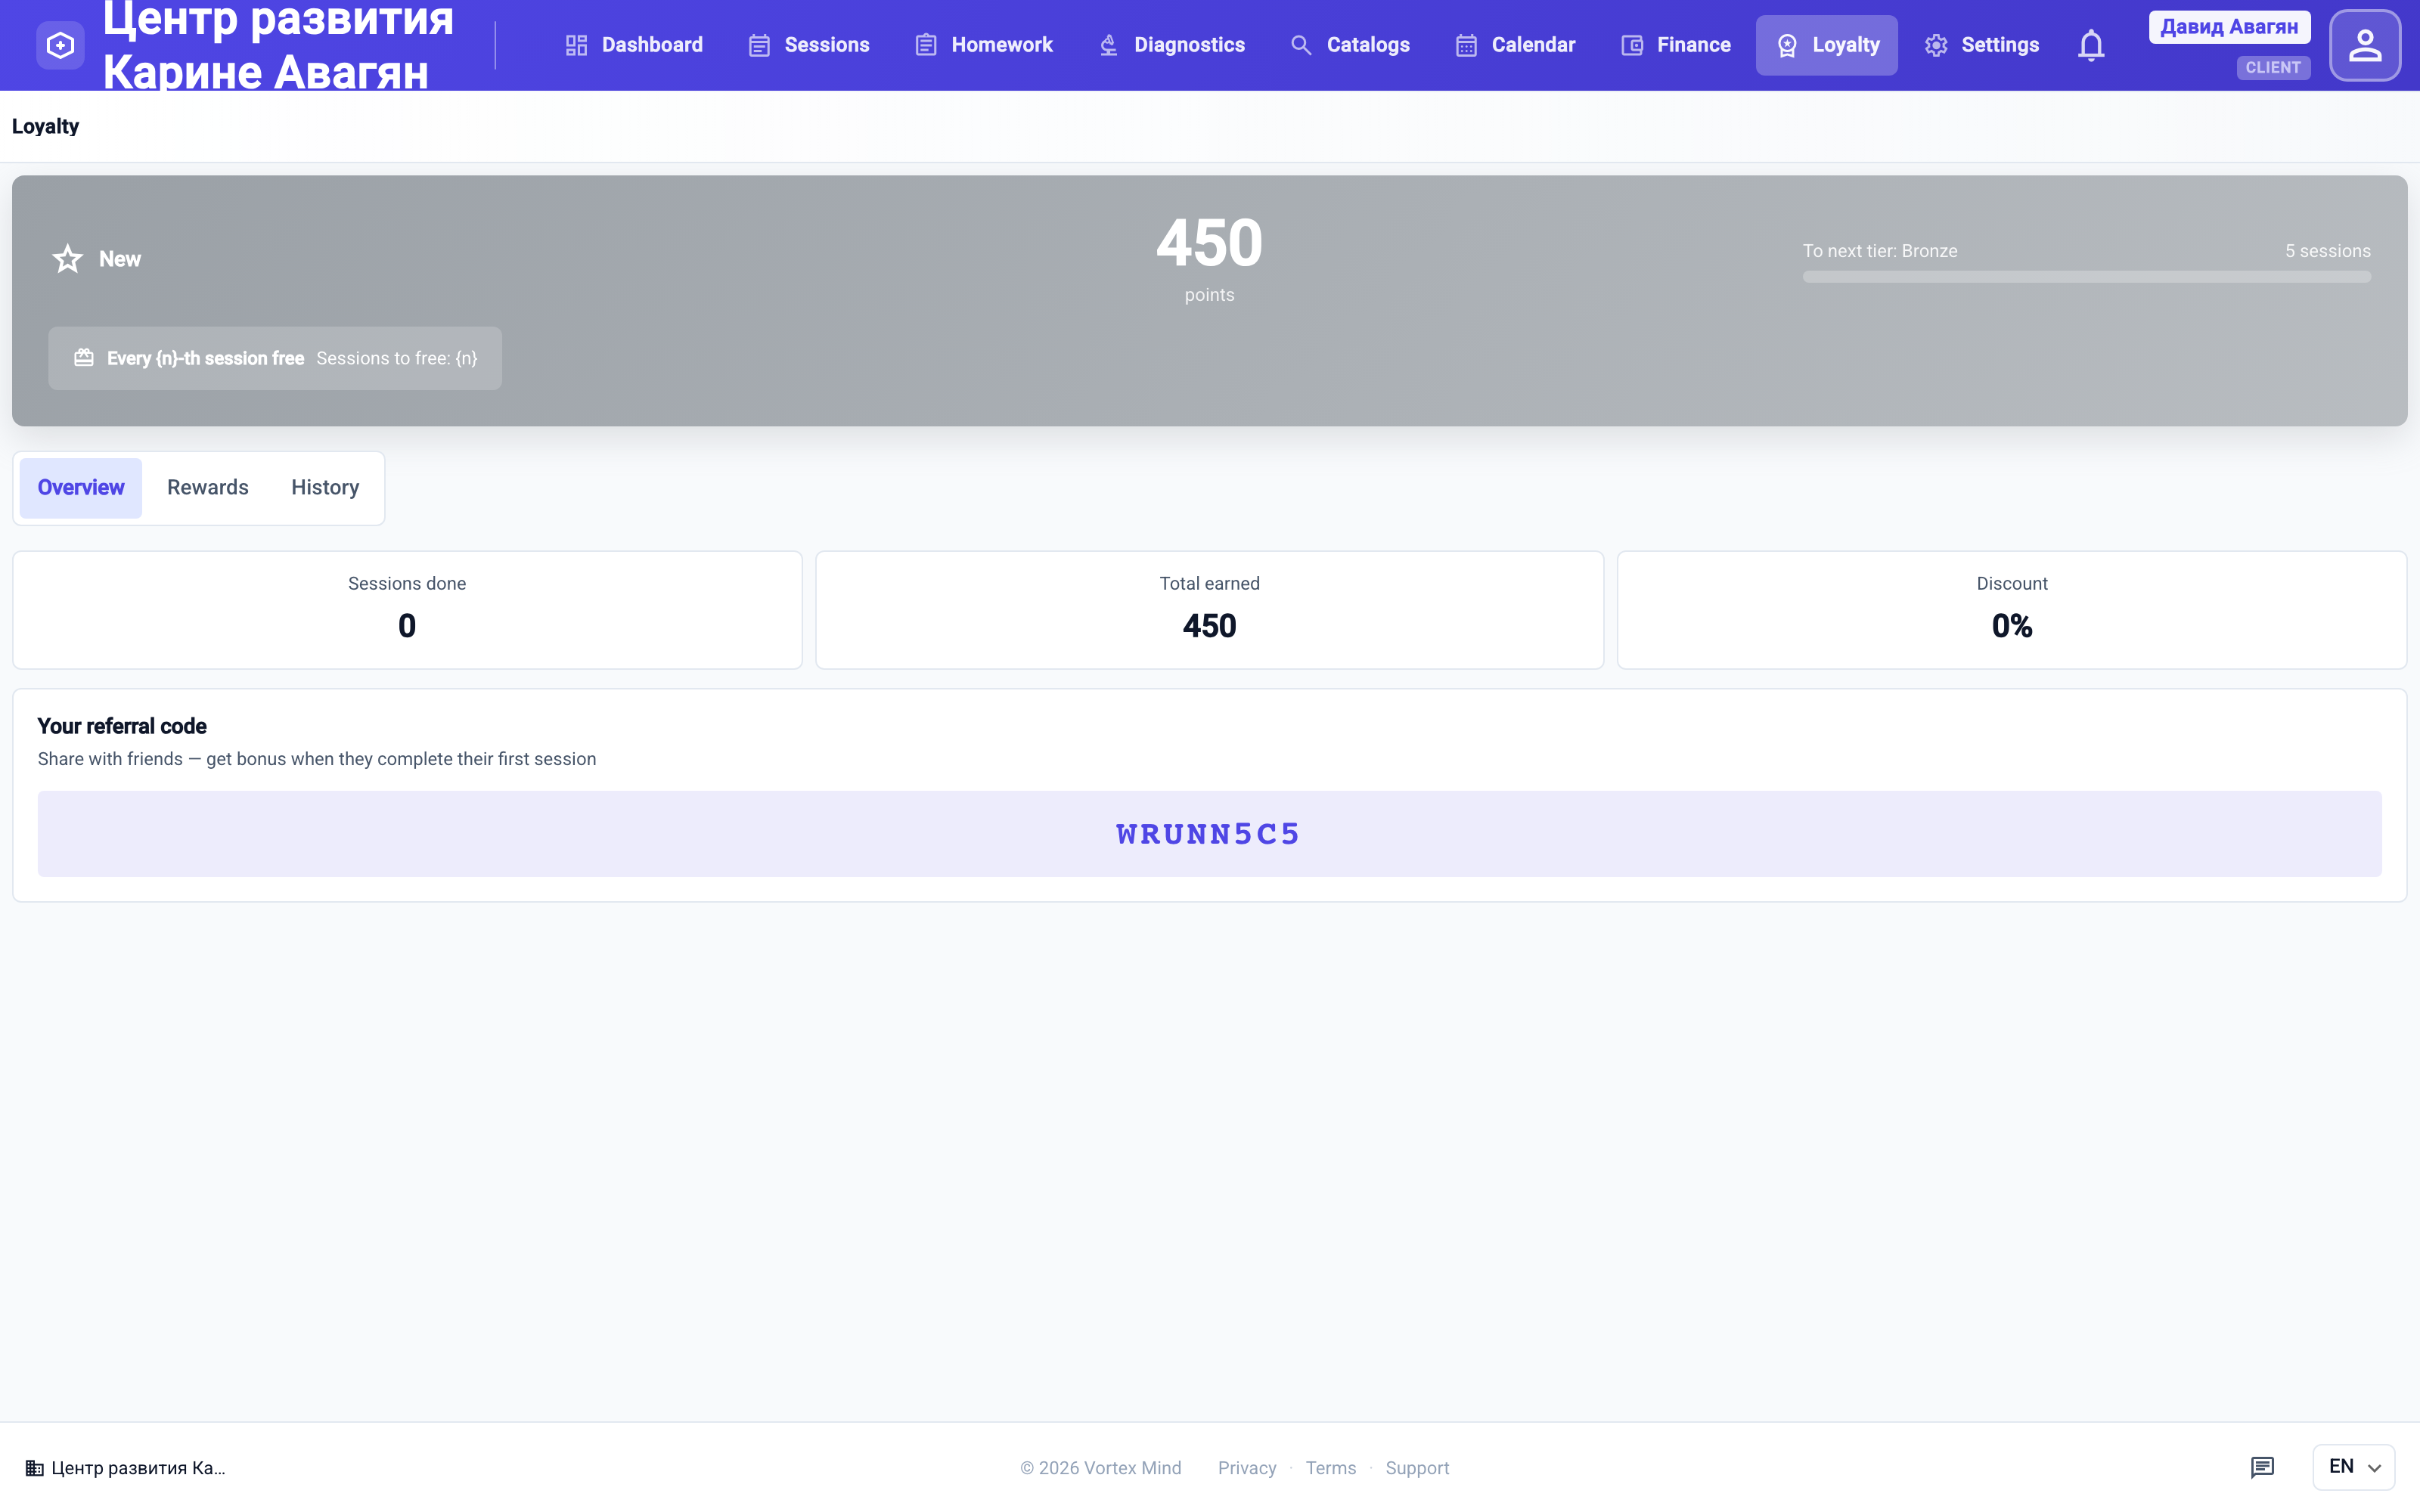Open the Calendar page
2420x1512 pixels.
(1516, 45)
